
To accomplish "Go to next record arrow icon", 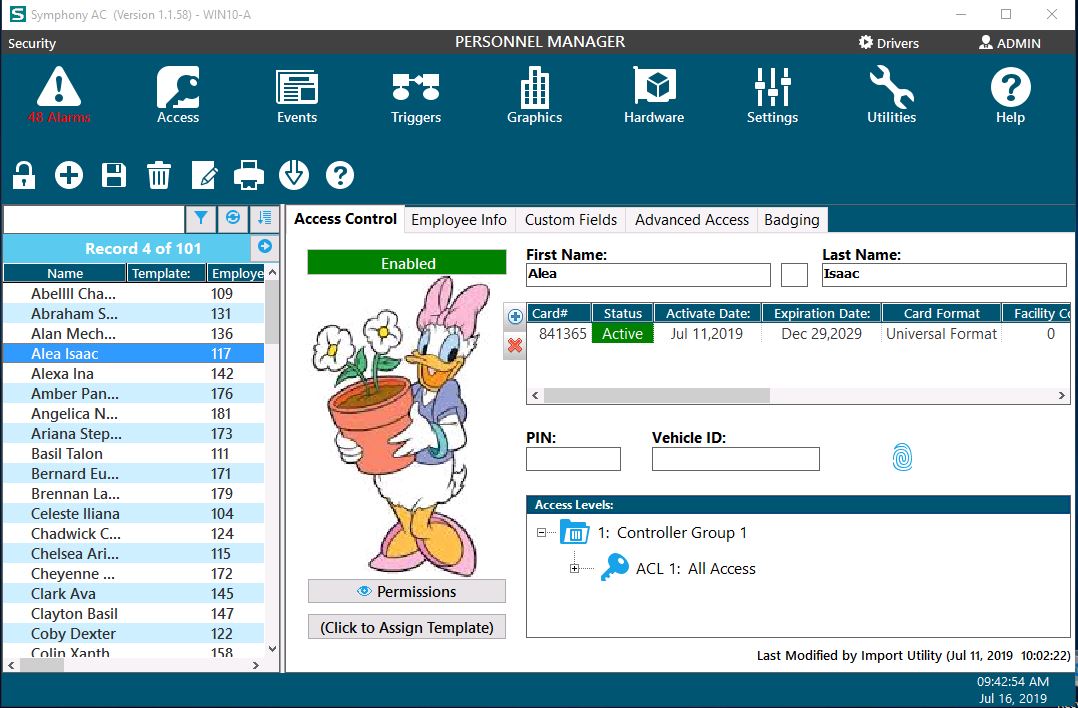I will [265, 247].
